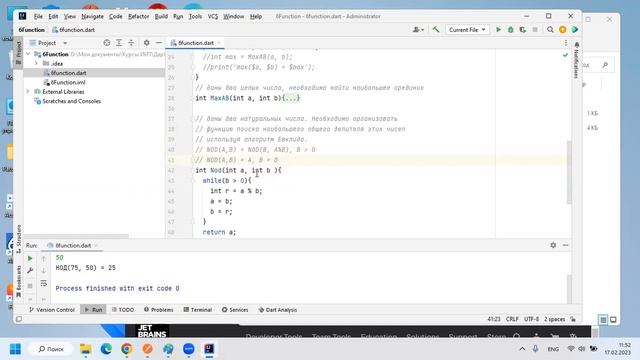Click 2 spaces indent setting
This screenshot has width=640, height=360.
coord(554,319)
